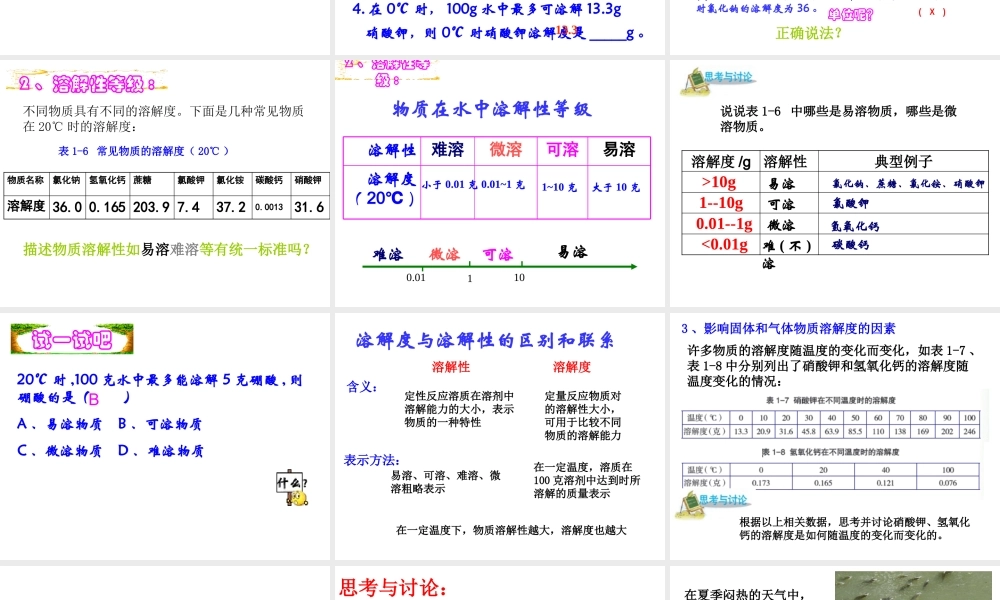Click the 0.01 tick label on number line
1000x600 pixels.
coord(416,277)
